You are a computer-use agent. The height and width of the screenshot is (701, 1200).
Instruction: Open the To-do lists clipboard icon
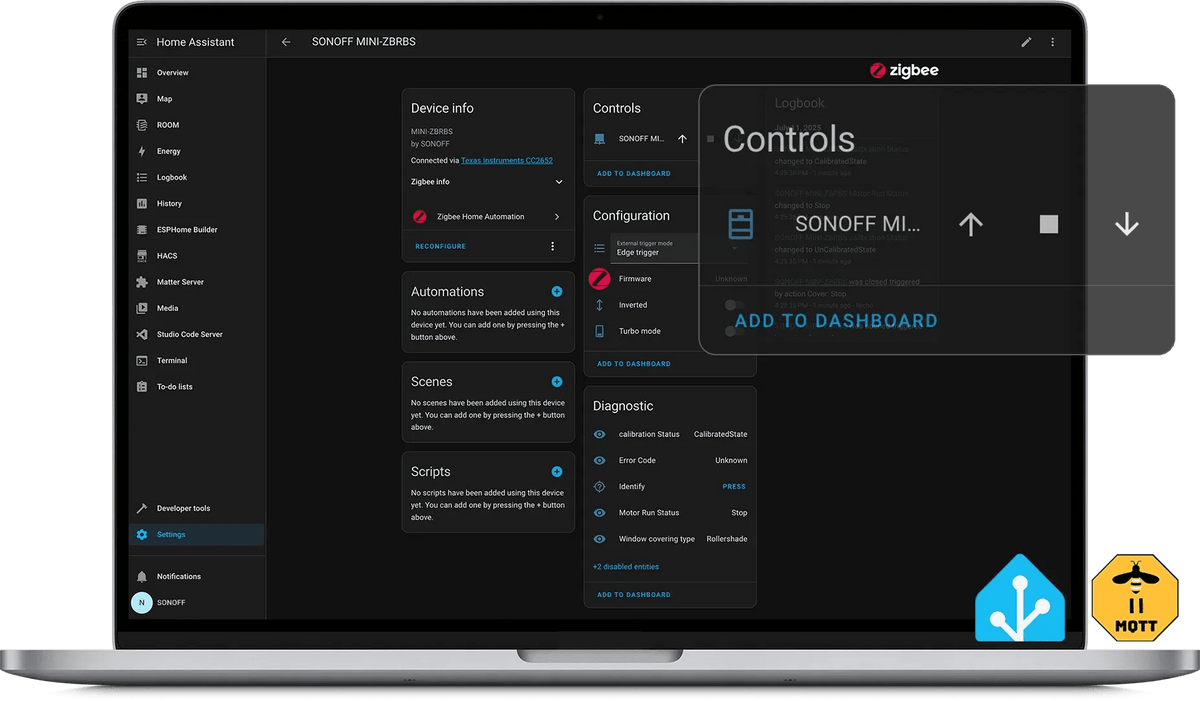point(142,386)
